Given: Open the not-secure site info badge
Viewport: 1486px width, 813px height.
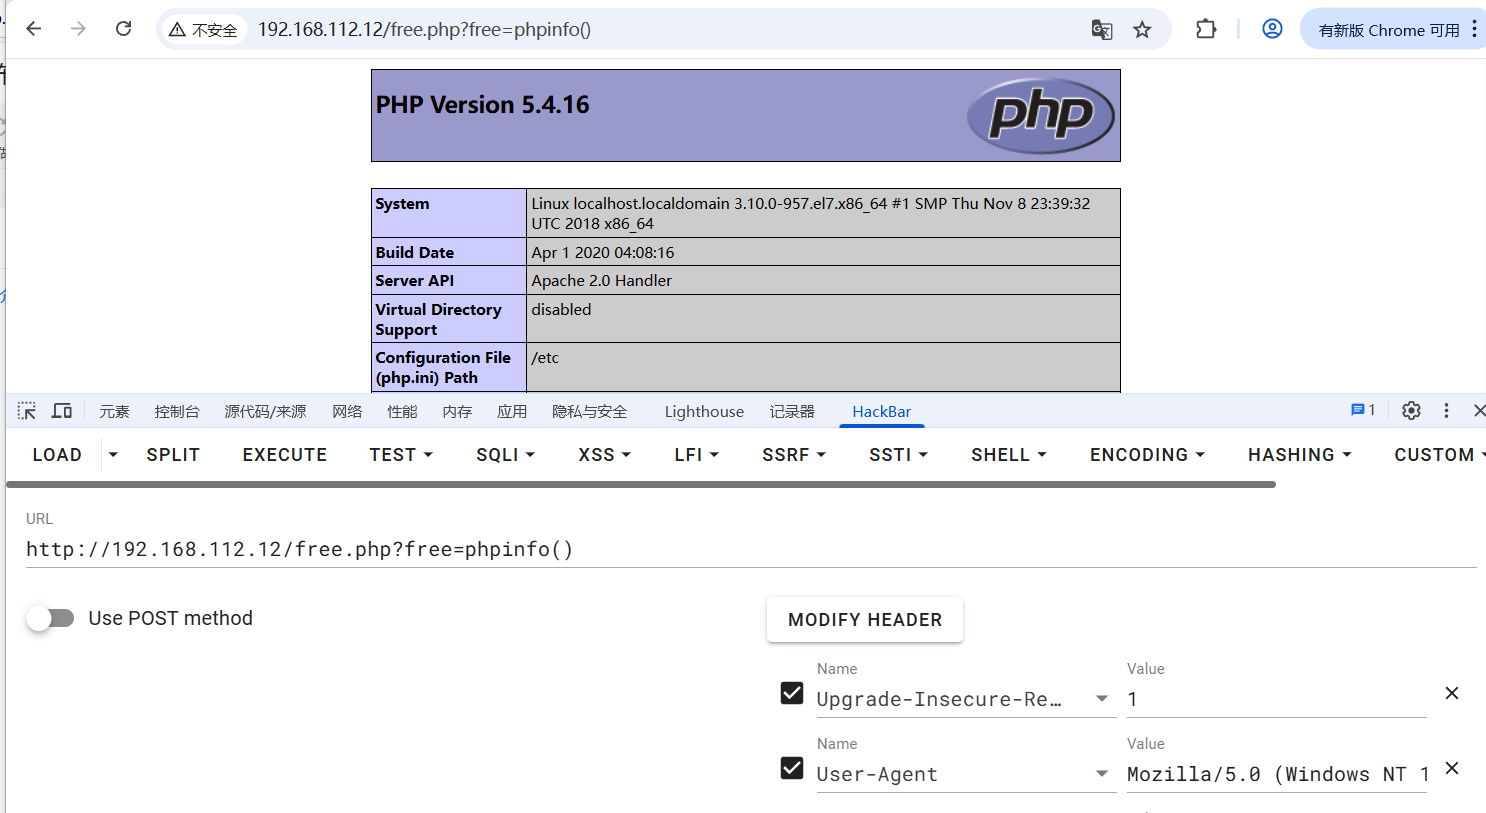Looking at the screenshot, I should (204, 30).
